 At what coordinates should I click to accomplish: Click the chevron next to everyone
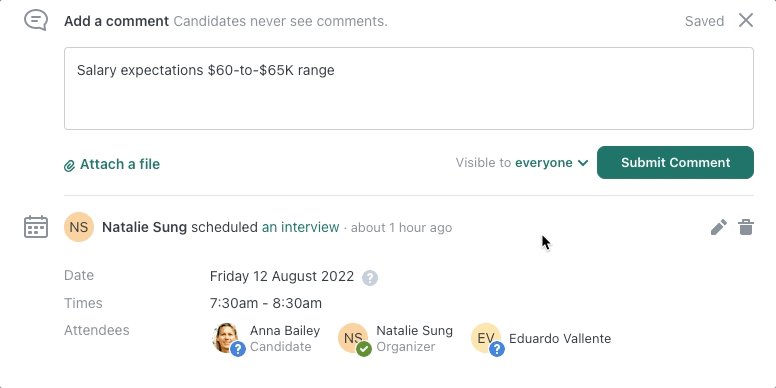582,163
